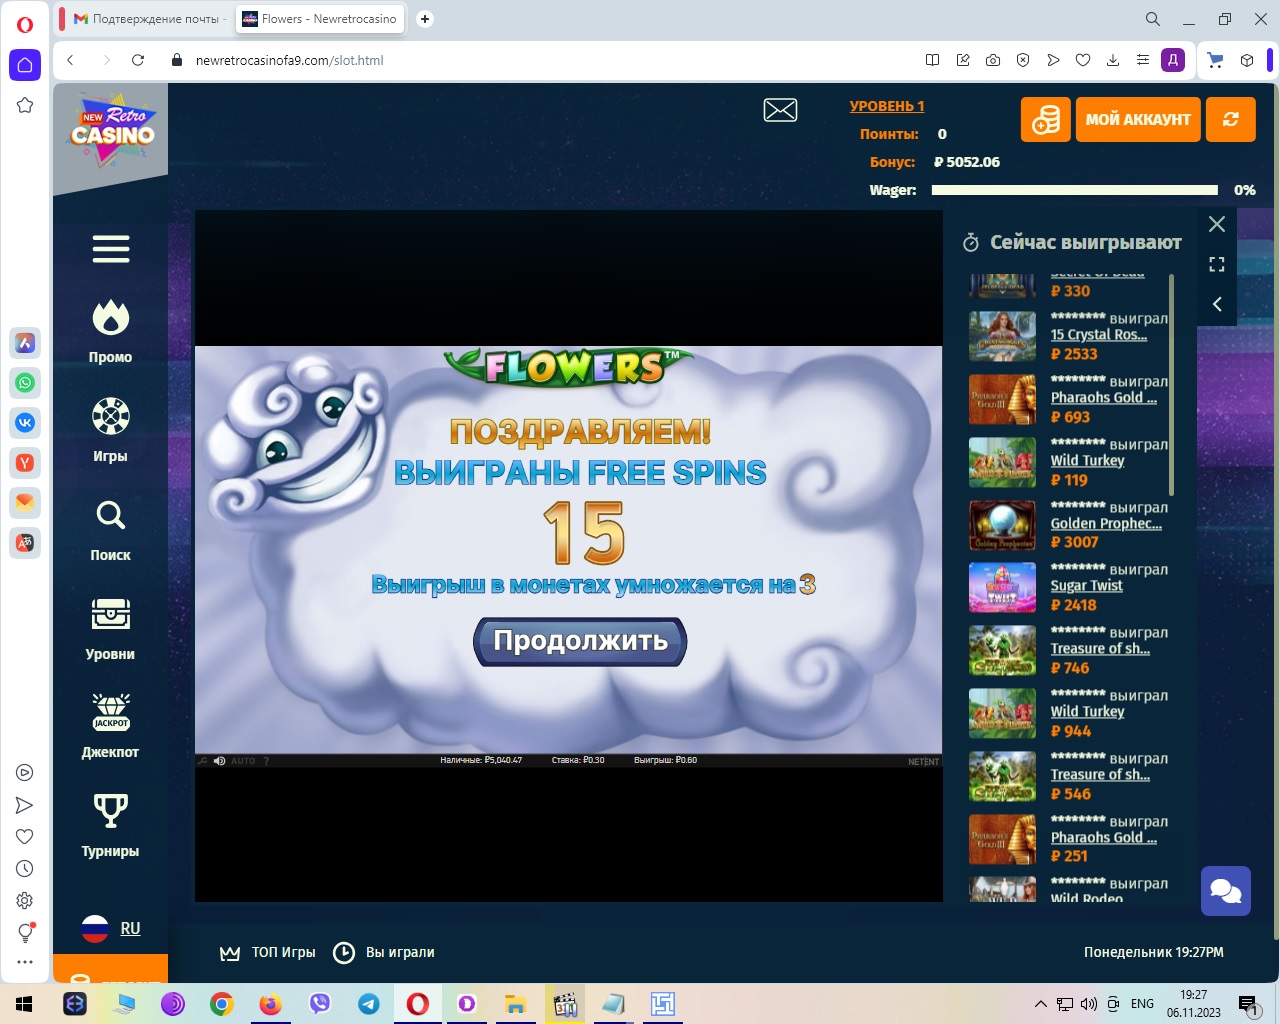The height and width of the screenshot is (1024, 1280).
Task: Open Вы играли tab
Action: tap(384, 953)
